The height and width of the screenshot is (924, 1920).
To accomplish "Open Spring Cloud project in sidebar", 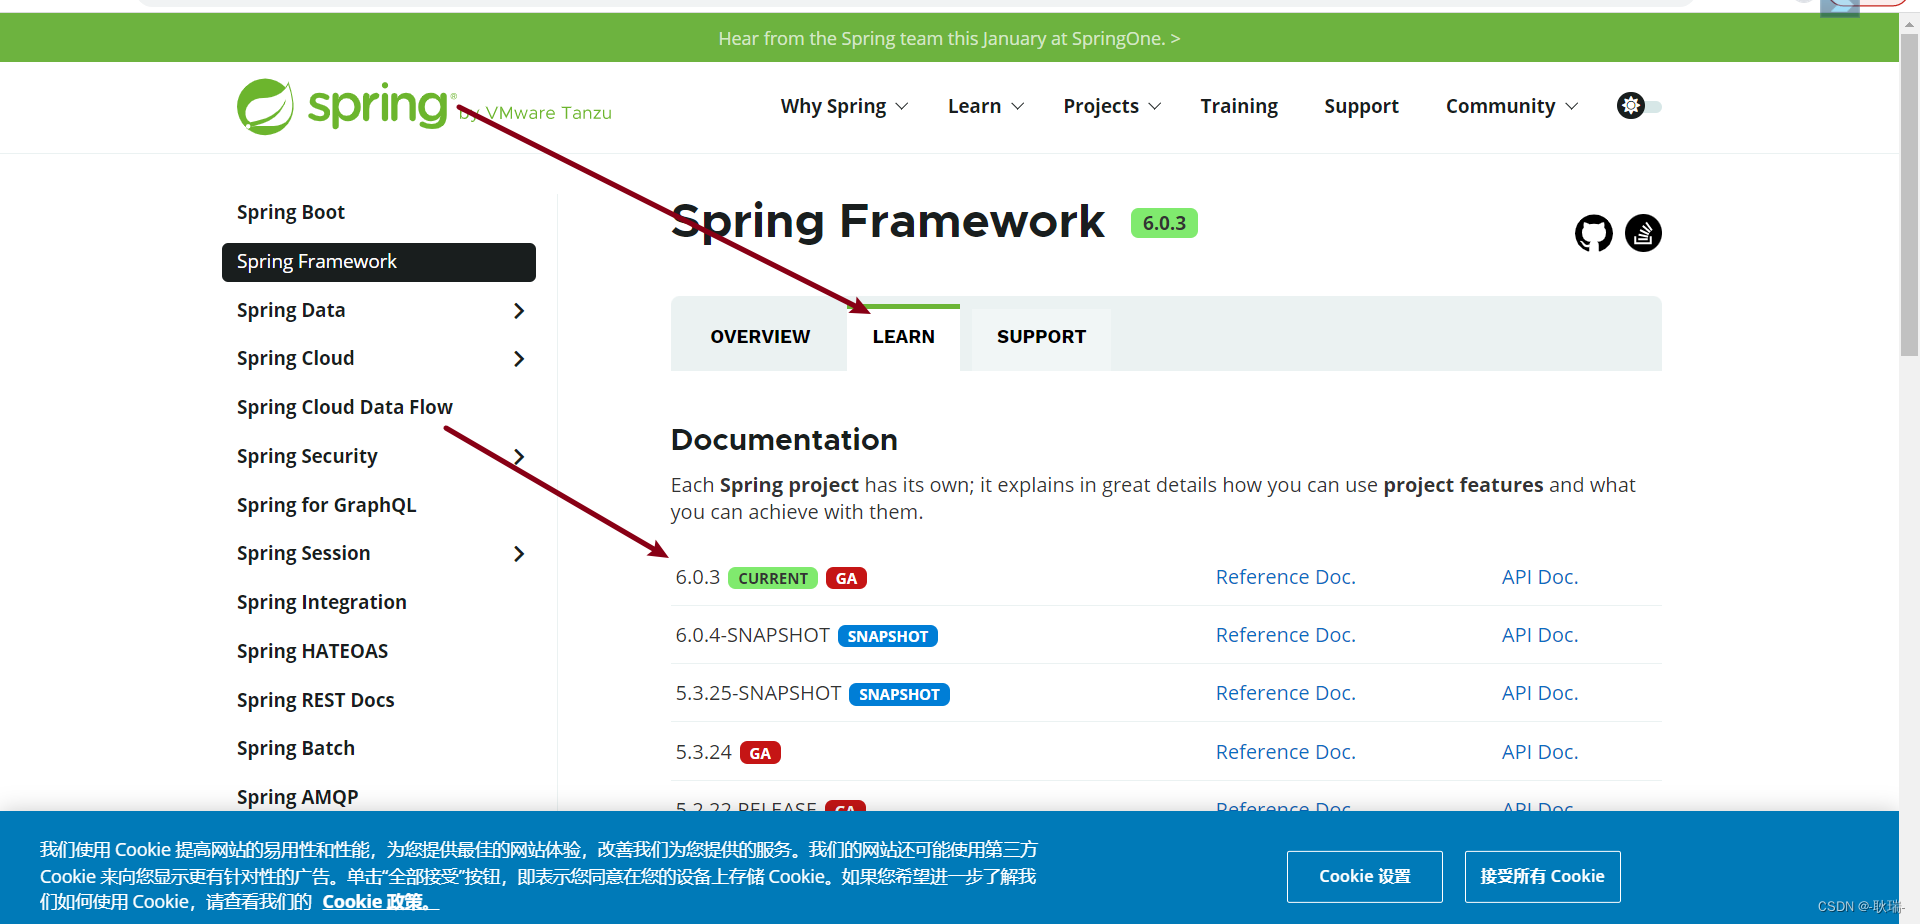I will 295,358.
